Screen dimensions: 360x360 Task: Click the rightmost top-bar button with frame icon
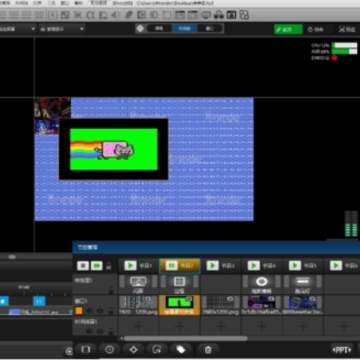click(348, 29)
